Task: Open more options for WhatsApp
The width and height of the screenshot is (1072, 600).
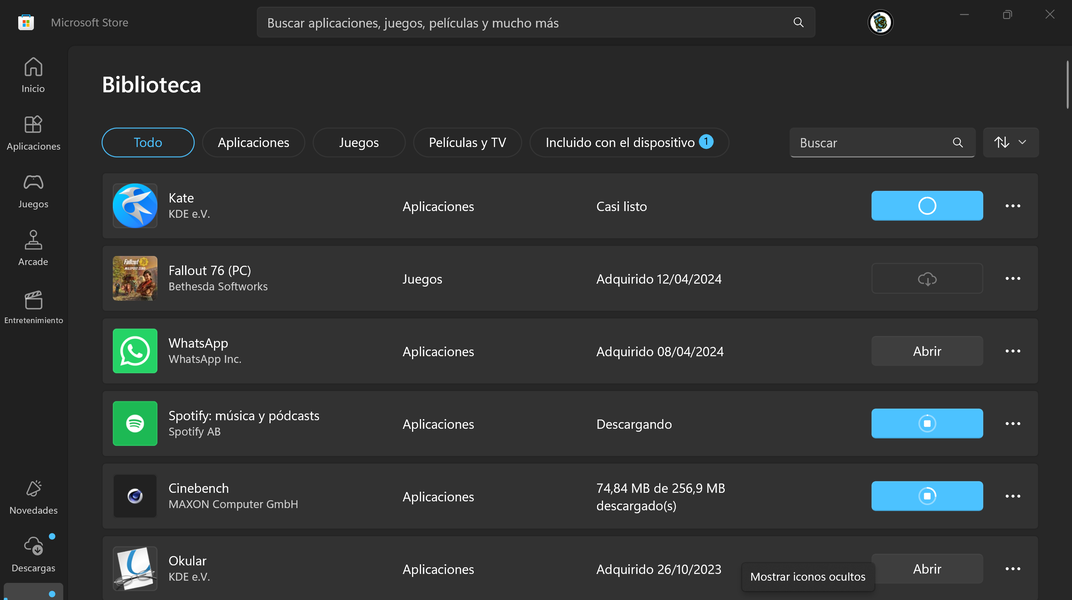Action: [x=1013, y=351]
